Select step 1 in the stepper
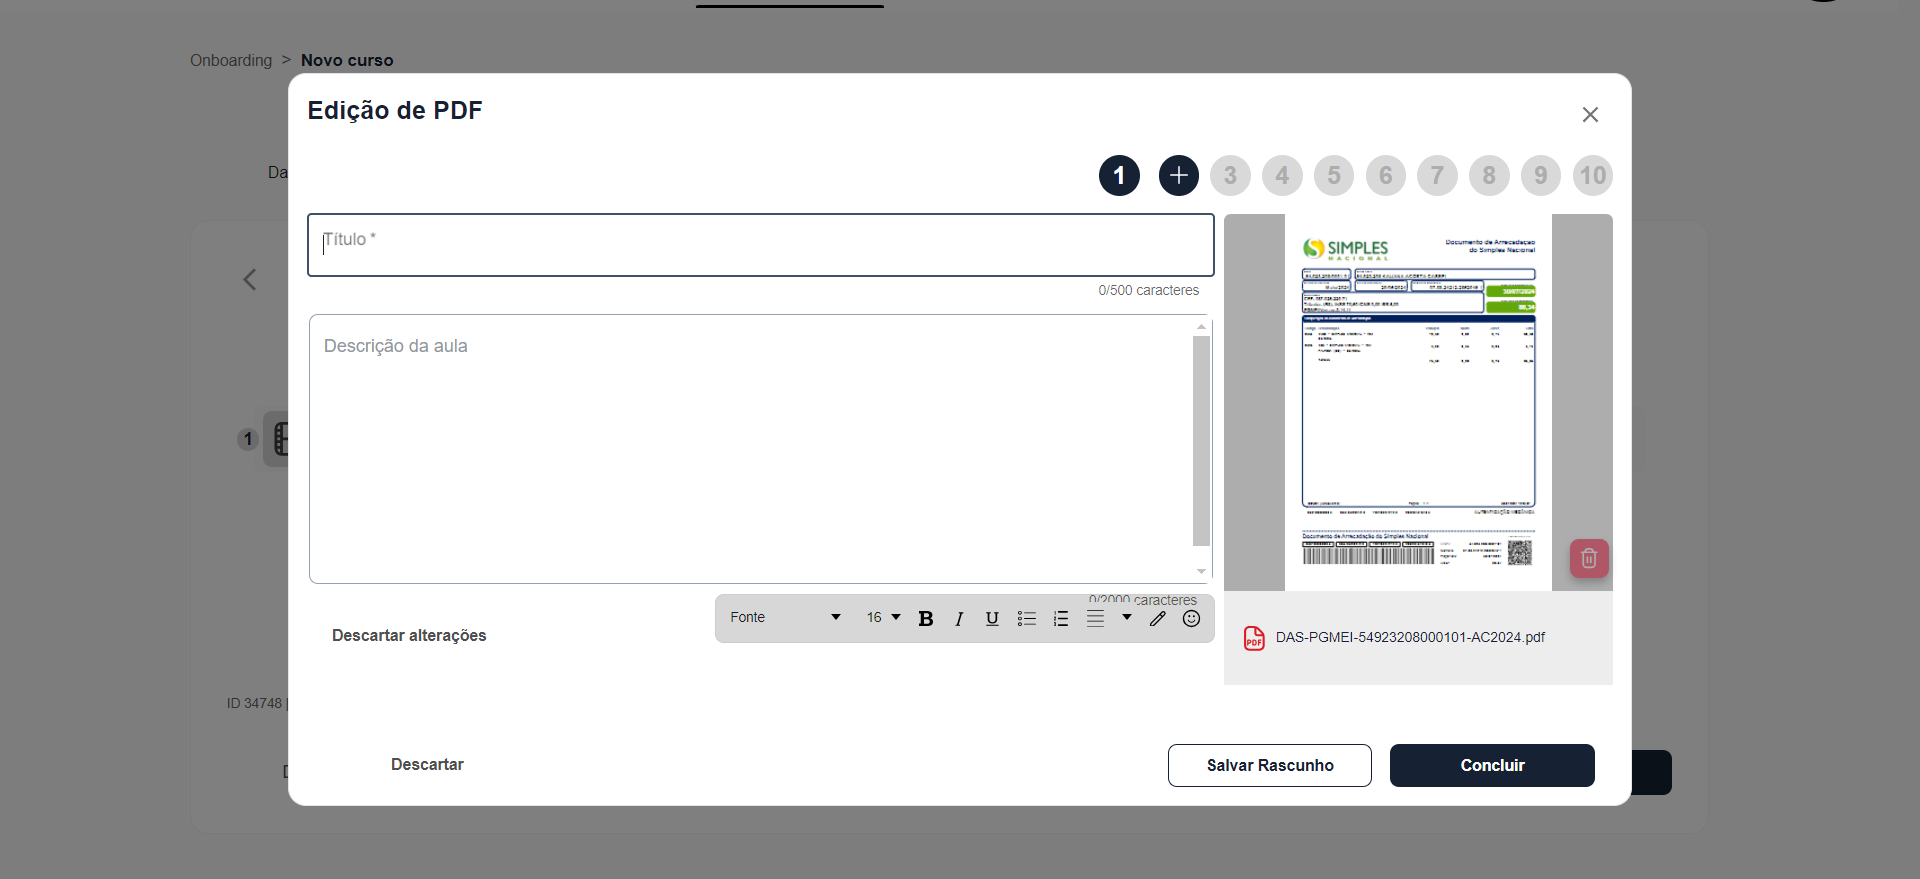The image size is (1920, 879). 1119,176
